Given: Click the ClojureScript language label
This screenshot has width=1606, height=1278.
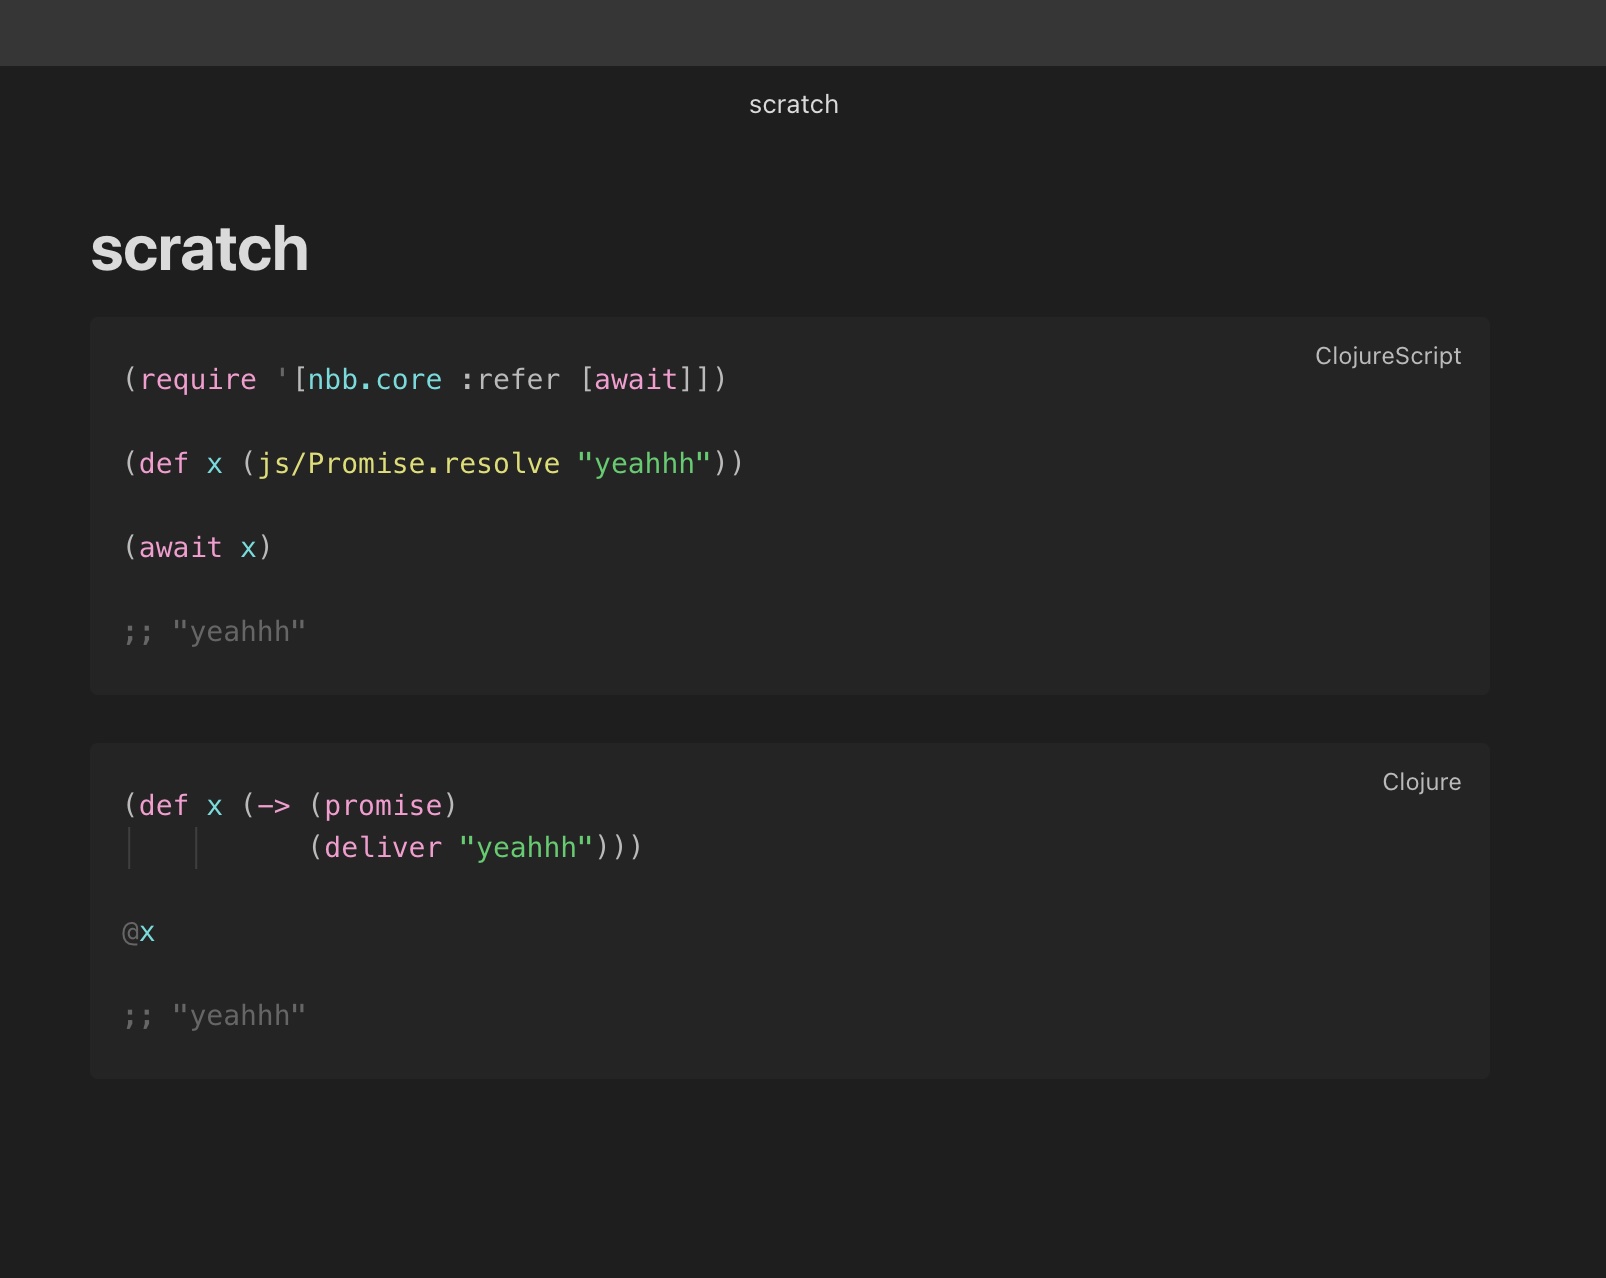Looking at the screenshot, I should click(x=1388, y=356).
